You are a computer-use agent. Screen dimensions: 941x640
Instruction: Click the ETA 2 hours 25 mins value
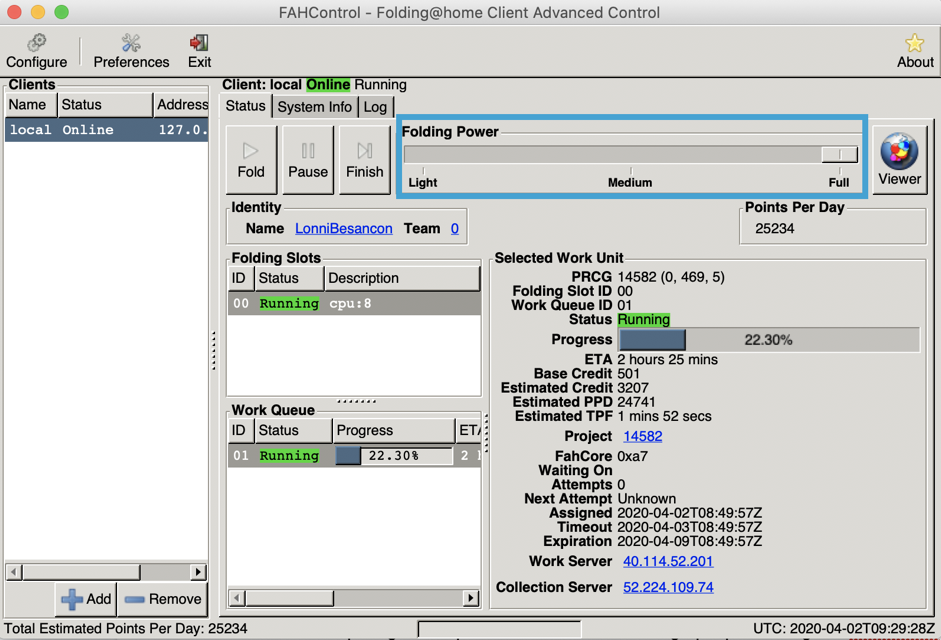(667, 360)
